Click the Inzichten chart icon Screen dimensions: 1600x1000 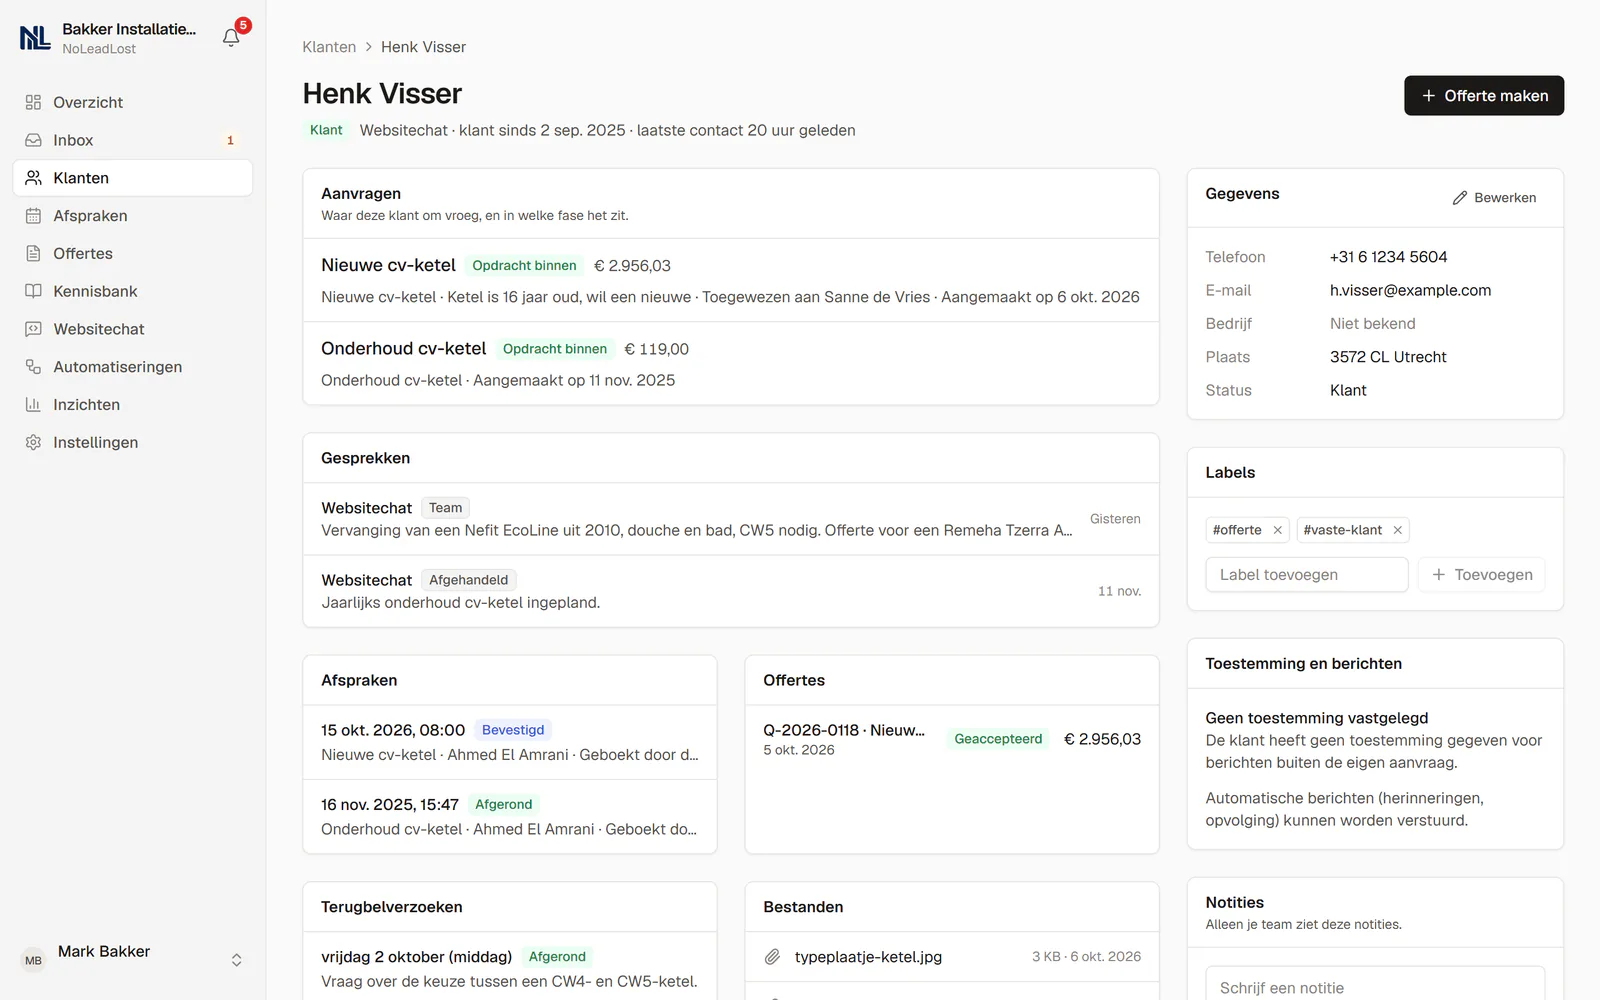tap(33, 405)
